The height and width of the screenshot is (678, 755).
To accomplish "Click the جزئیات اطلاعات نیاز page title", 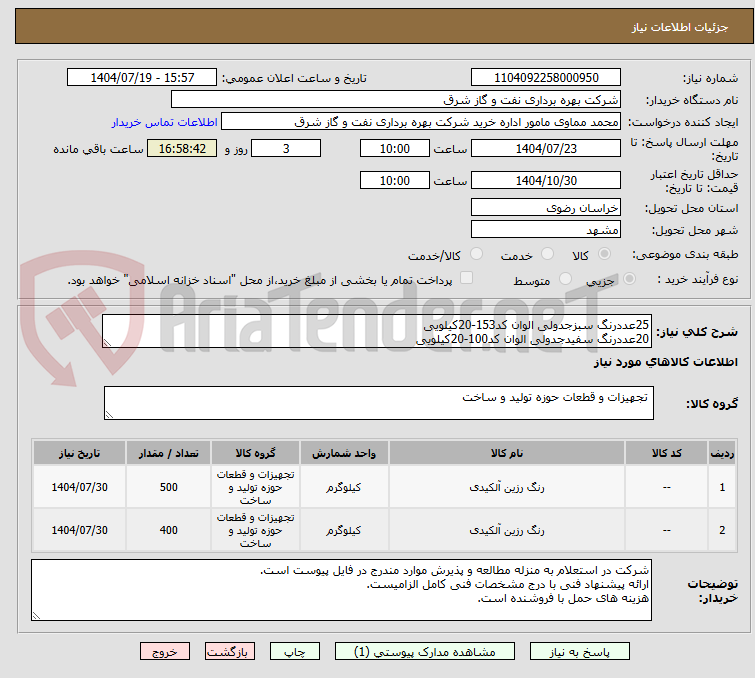I will 679,27.
